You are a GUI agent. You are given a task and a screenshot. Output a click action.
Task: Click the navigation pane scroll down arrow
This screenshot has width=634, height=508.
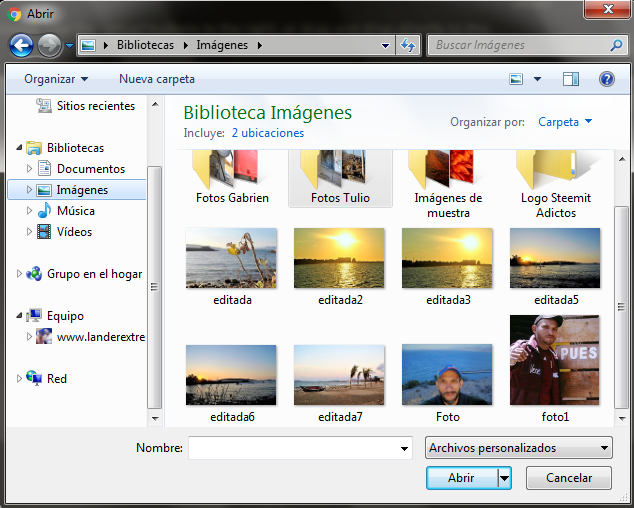pyautogui.click(x=155, y=419)
